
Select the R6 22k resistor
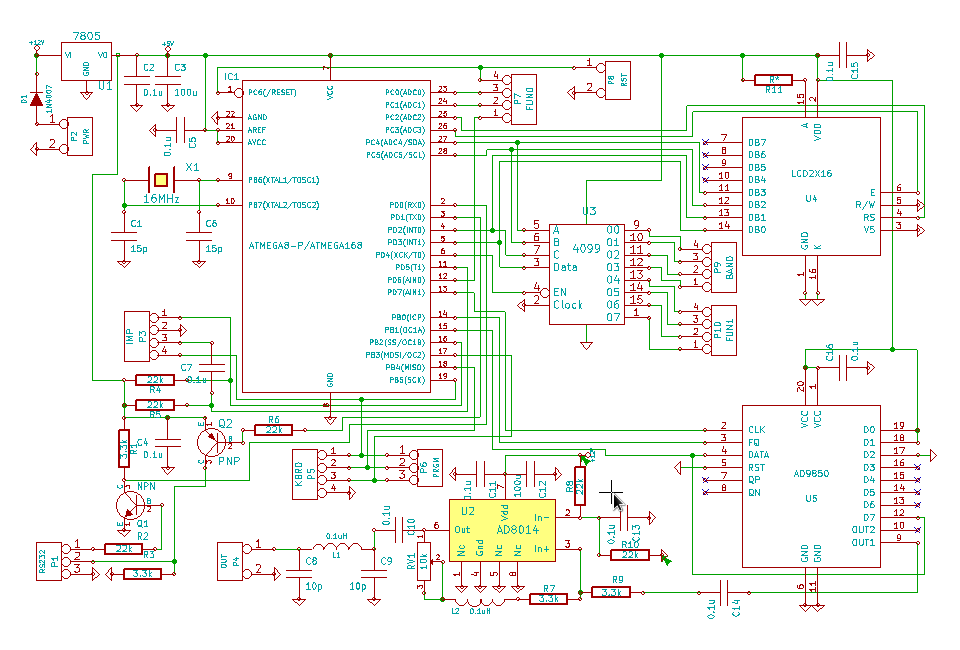[273, 430]
